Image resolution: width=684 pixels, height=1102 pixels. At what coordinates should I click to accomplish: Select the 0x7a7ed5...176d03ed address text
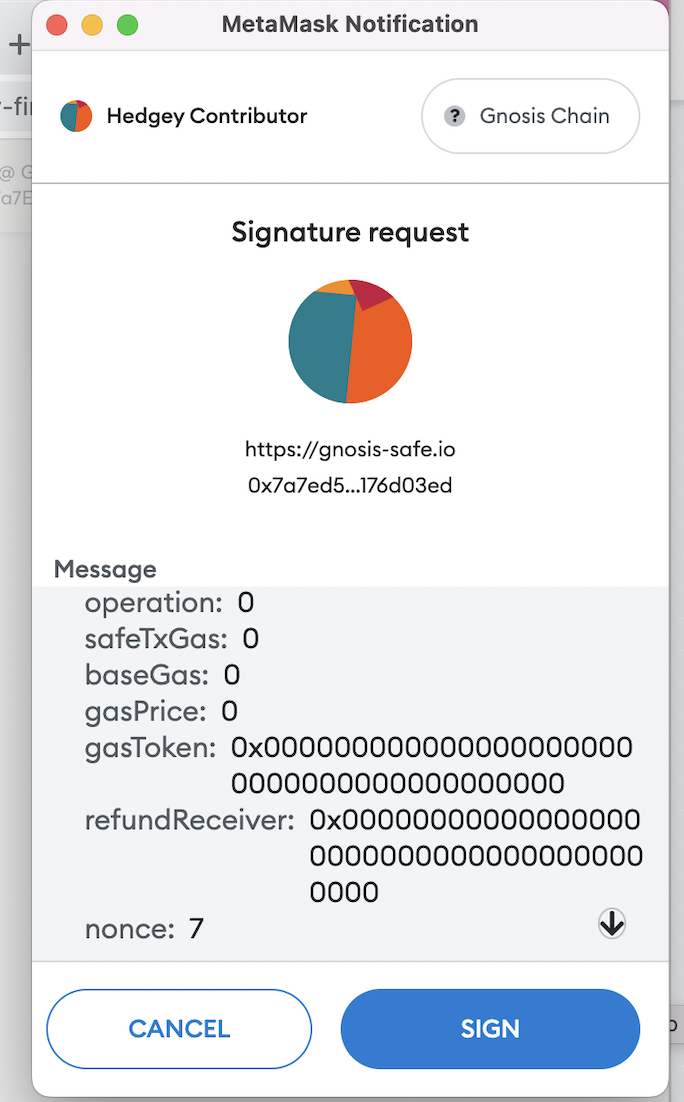(x=350, y=486)
